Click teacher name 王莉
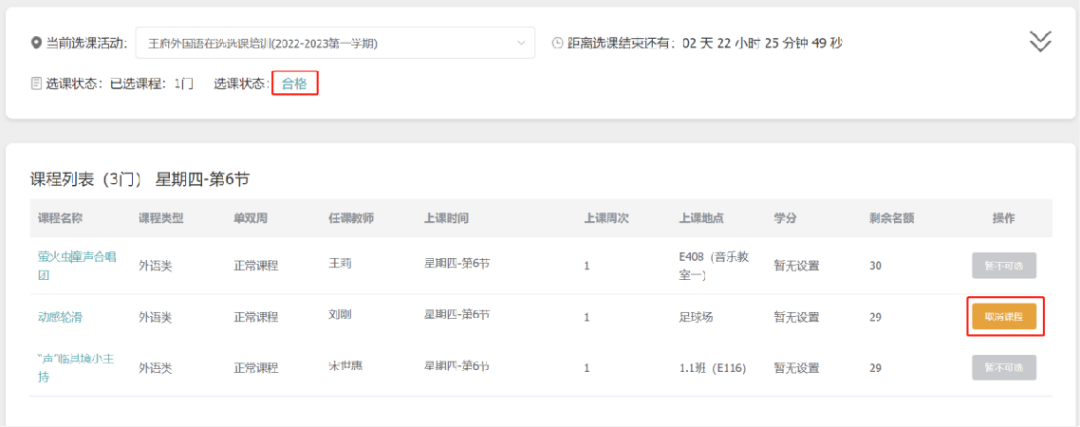 click(340, 262)
